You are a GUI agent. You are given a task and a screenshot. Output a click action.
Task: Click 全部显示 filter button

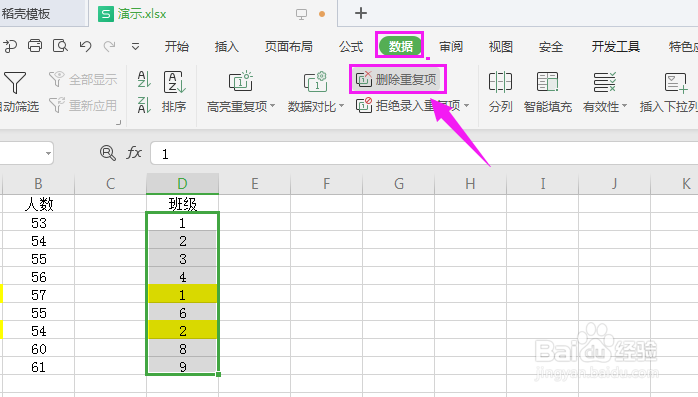[x=83, y=80]
